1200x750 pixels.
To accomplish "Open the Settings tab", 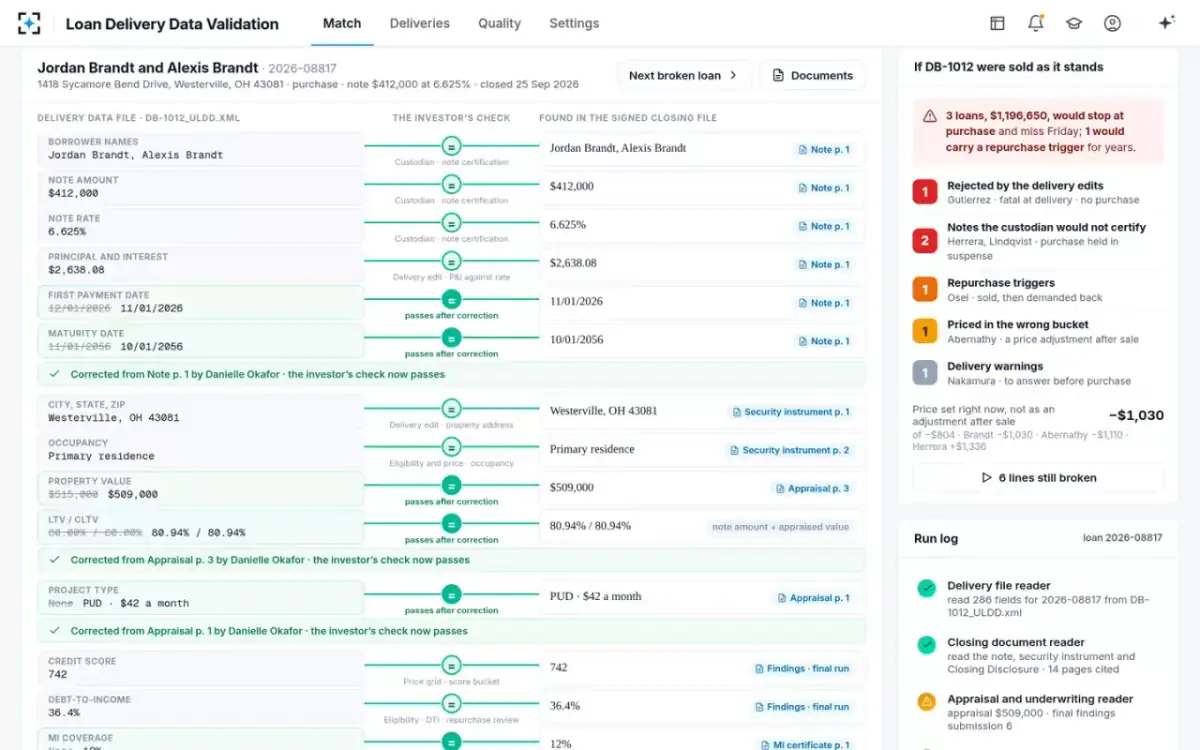I will pyautogui.click(x=574, y=23).
